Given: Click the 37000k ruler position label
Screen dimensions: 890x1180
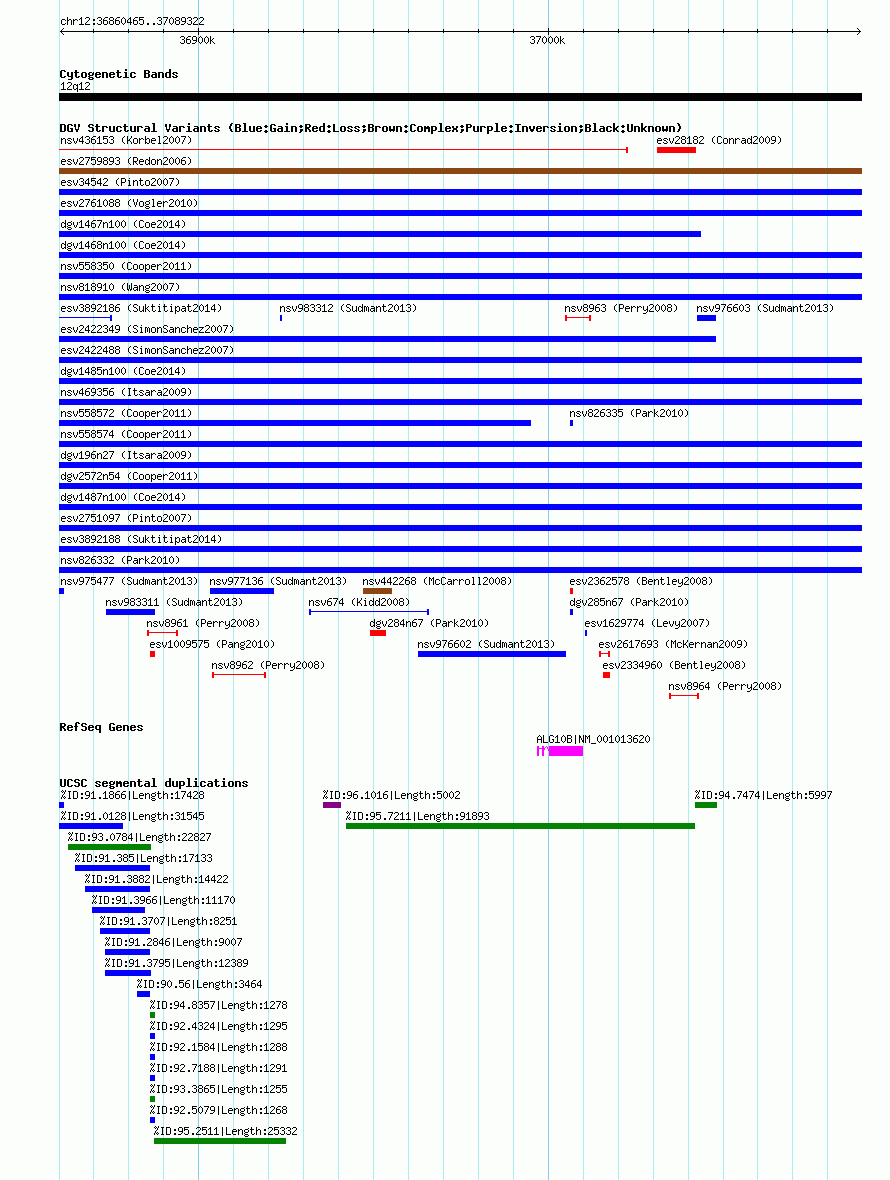Looking at the screenshot, I should tap(547, 41).
